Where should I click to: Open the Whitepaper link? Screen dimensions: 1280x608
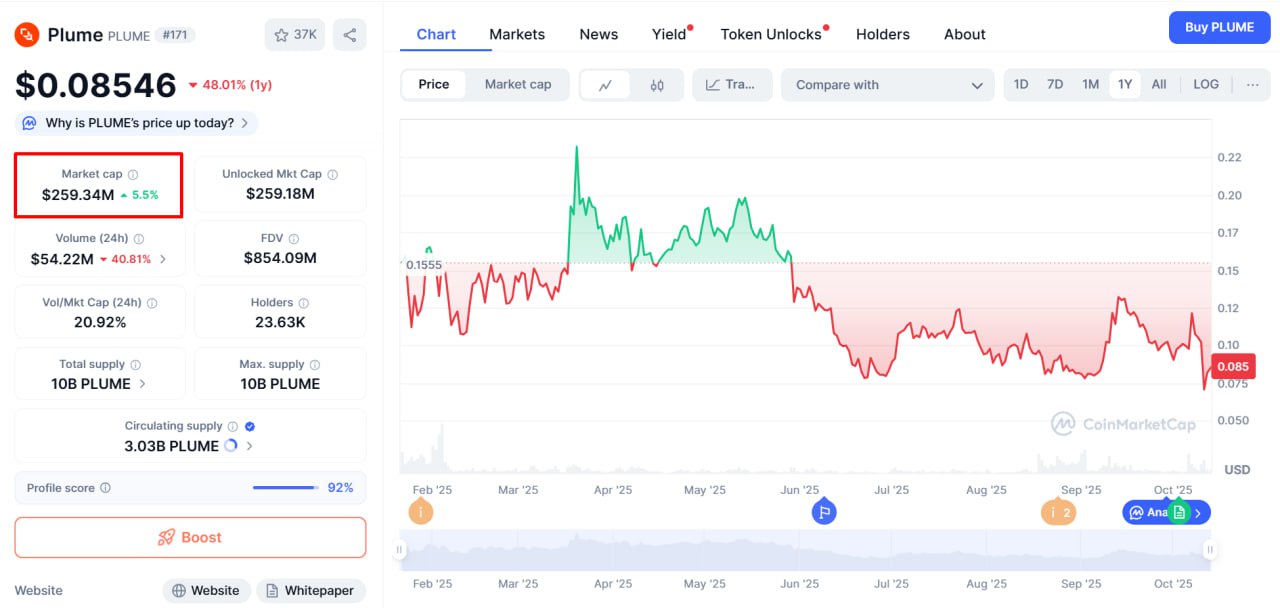pyautogui.click(x=311, y=590)
